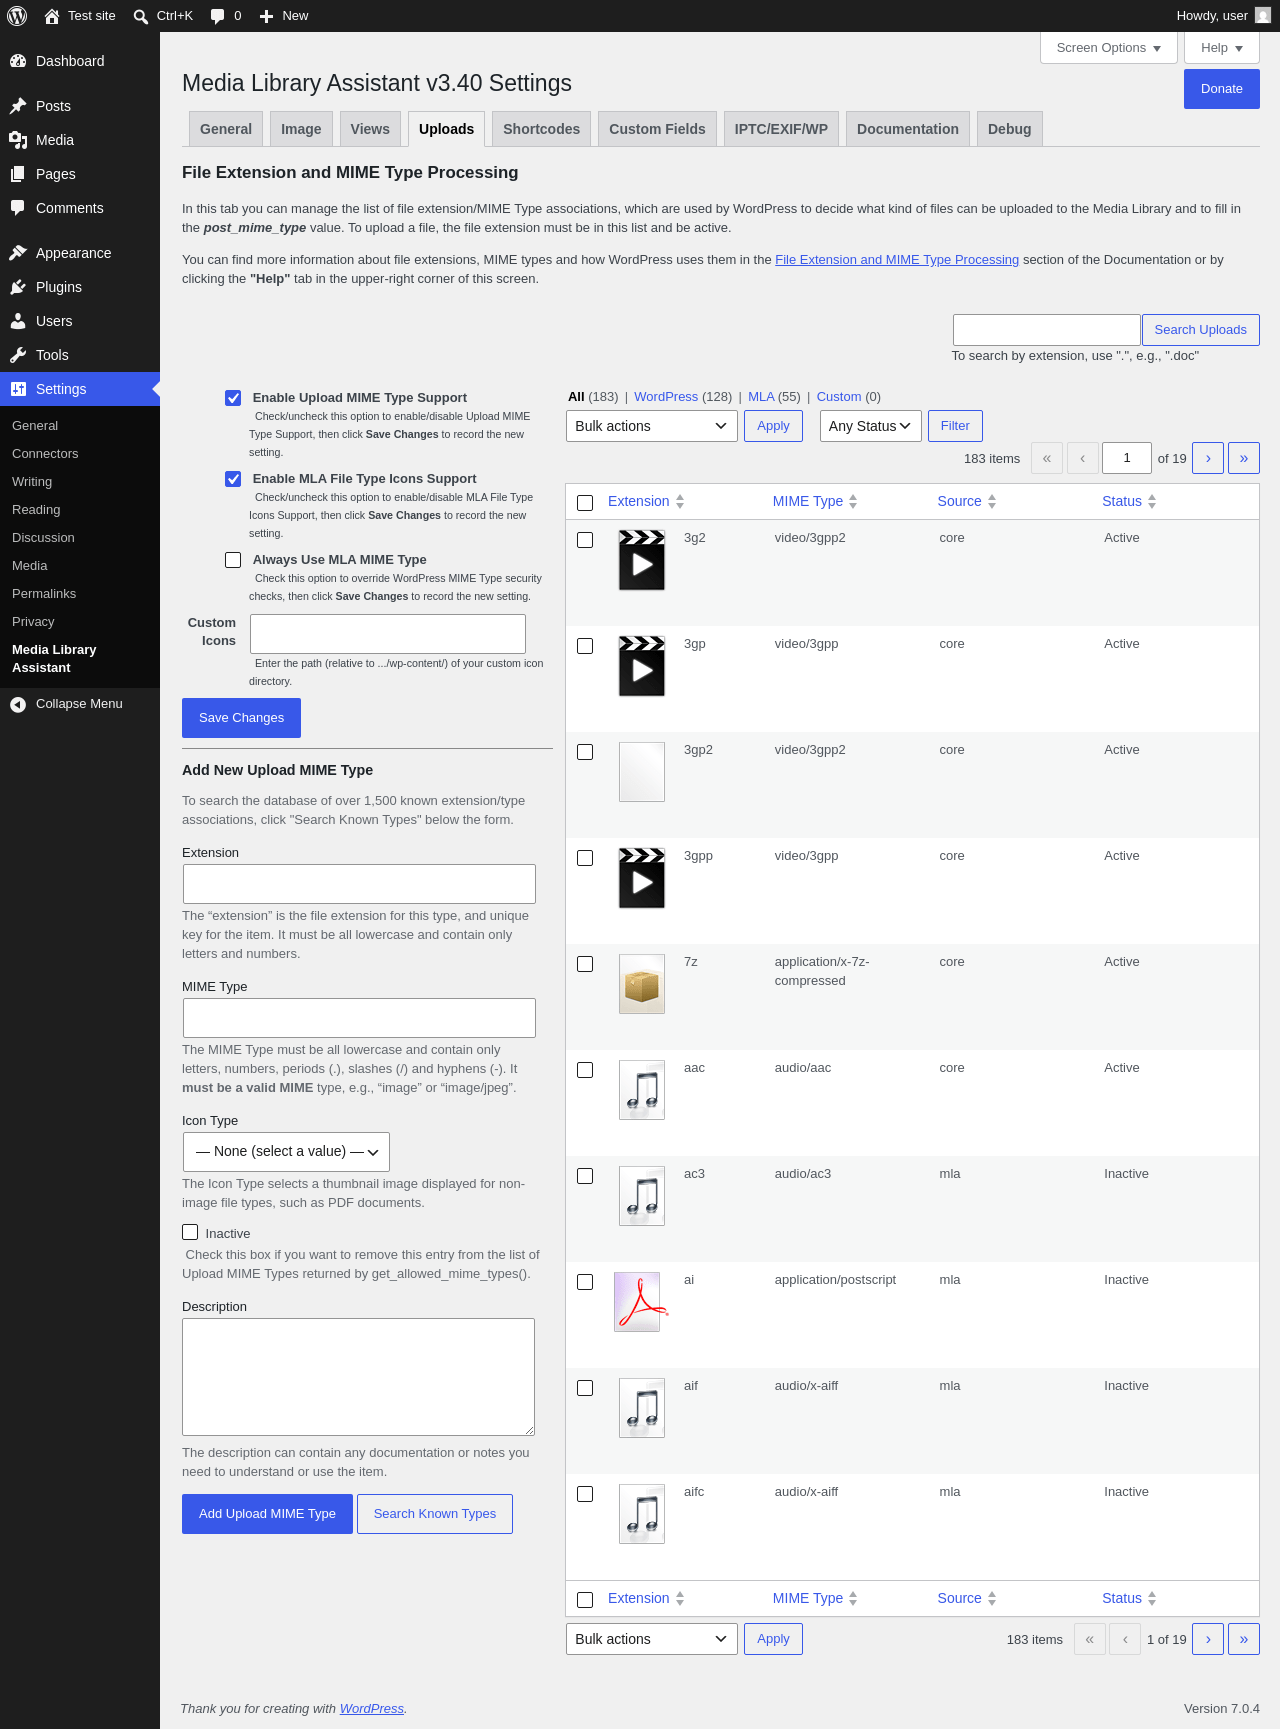Switch to the Image tab
This screenshot has width=1280, height=1729.
pyautogui.click(x=301, y=129)
